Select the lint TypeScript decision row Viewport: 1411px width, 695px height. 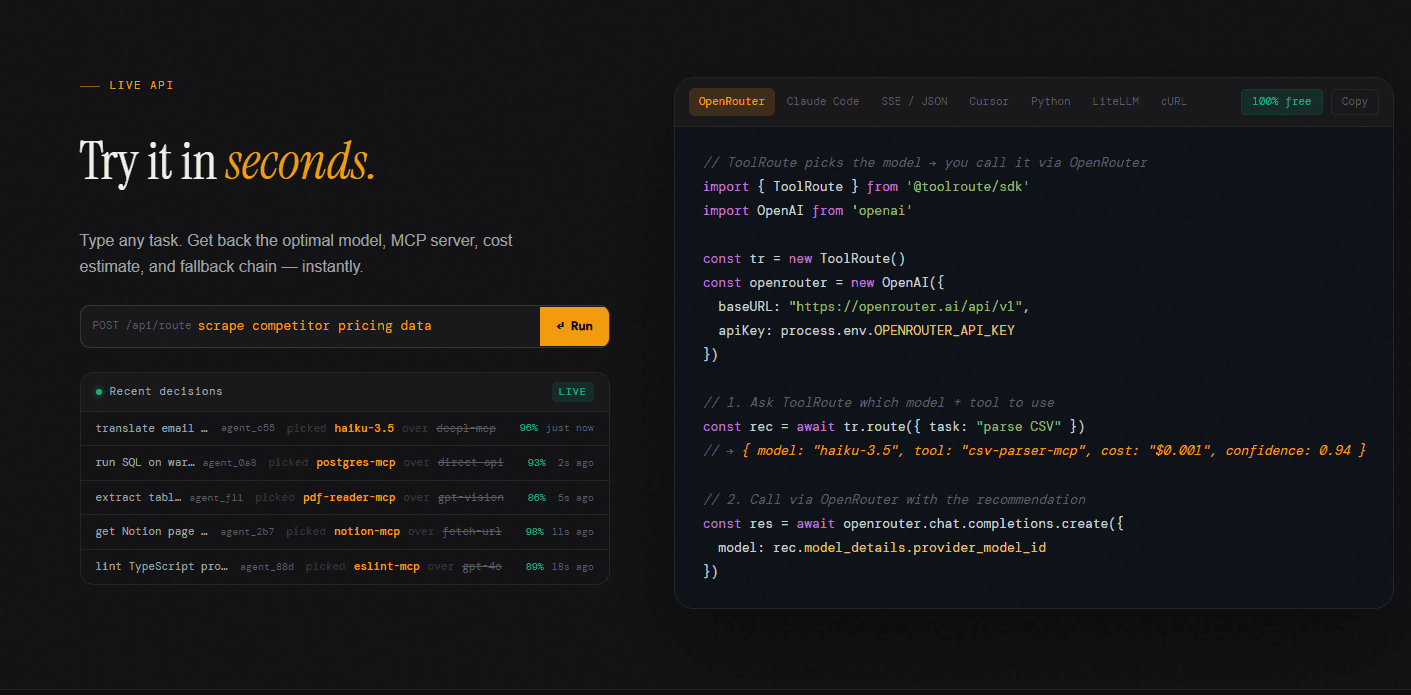345,567
